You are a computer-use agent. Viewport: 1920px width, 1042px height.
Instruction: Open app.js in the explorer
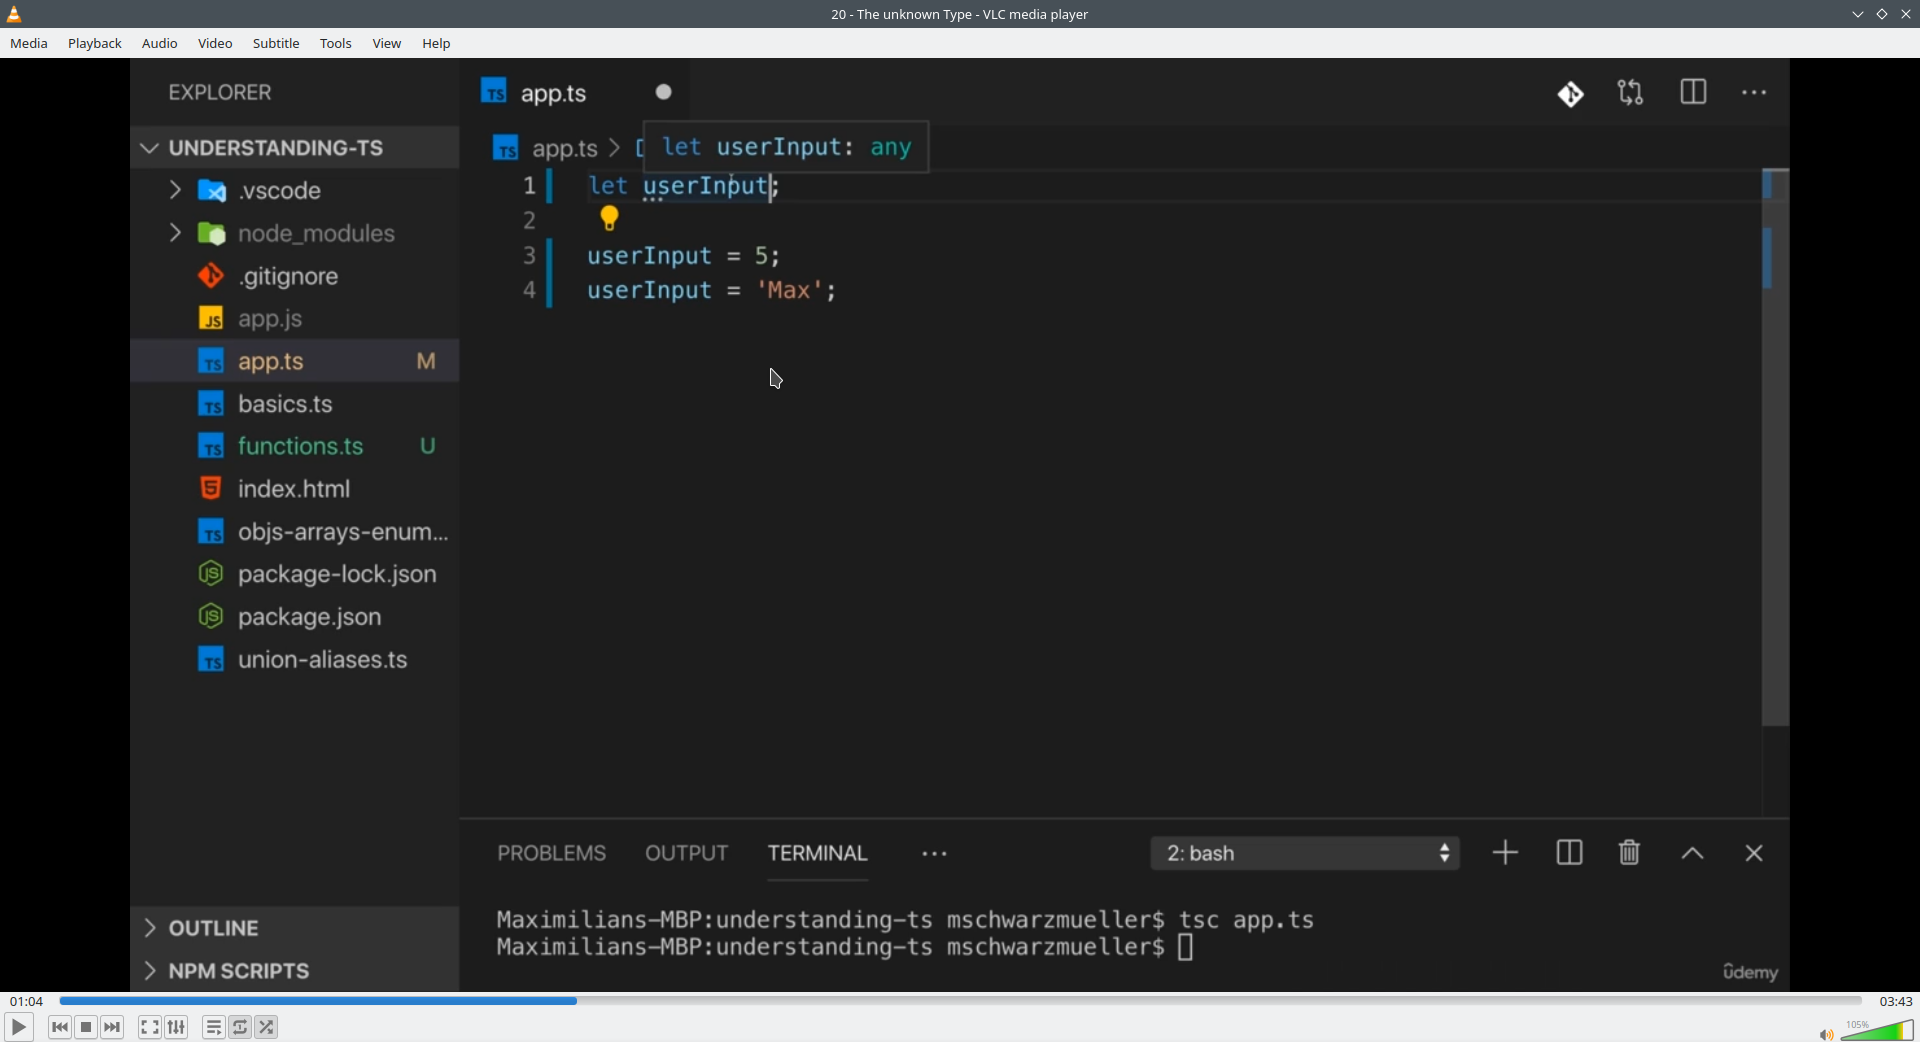point(294,319)
